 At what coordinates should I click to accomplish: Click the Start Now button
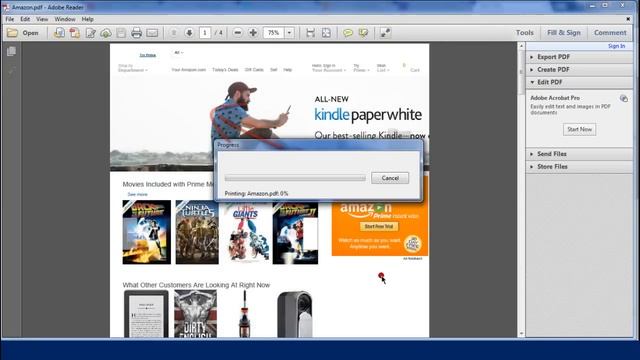click(x=579, y=129)
